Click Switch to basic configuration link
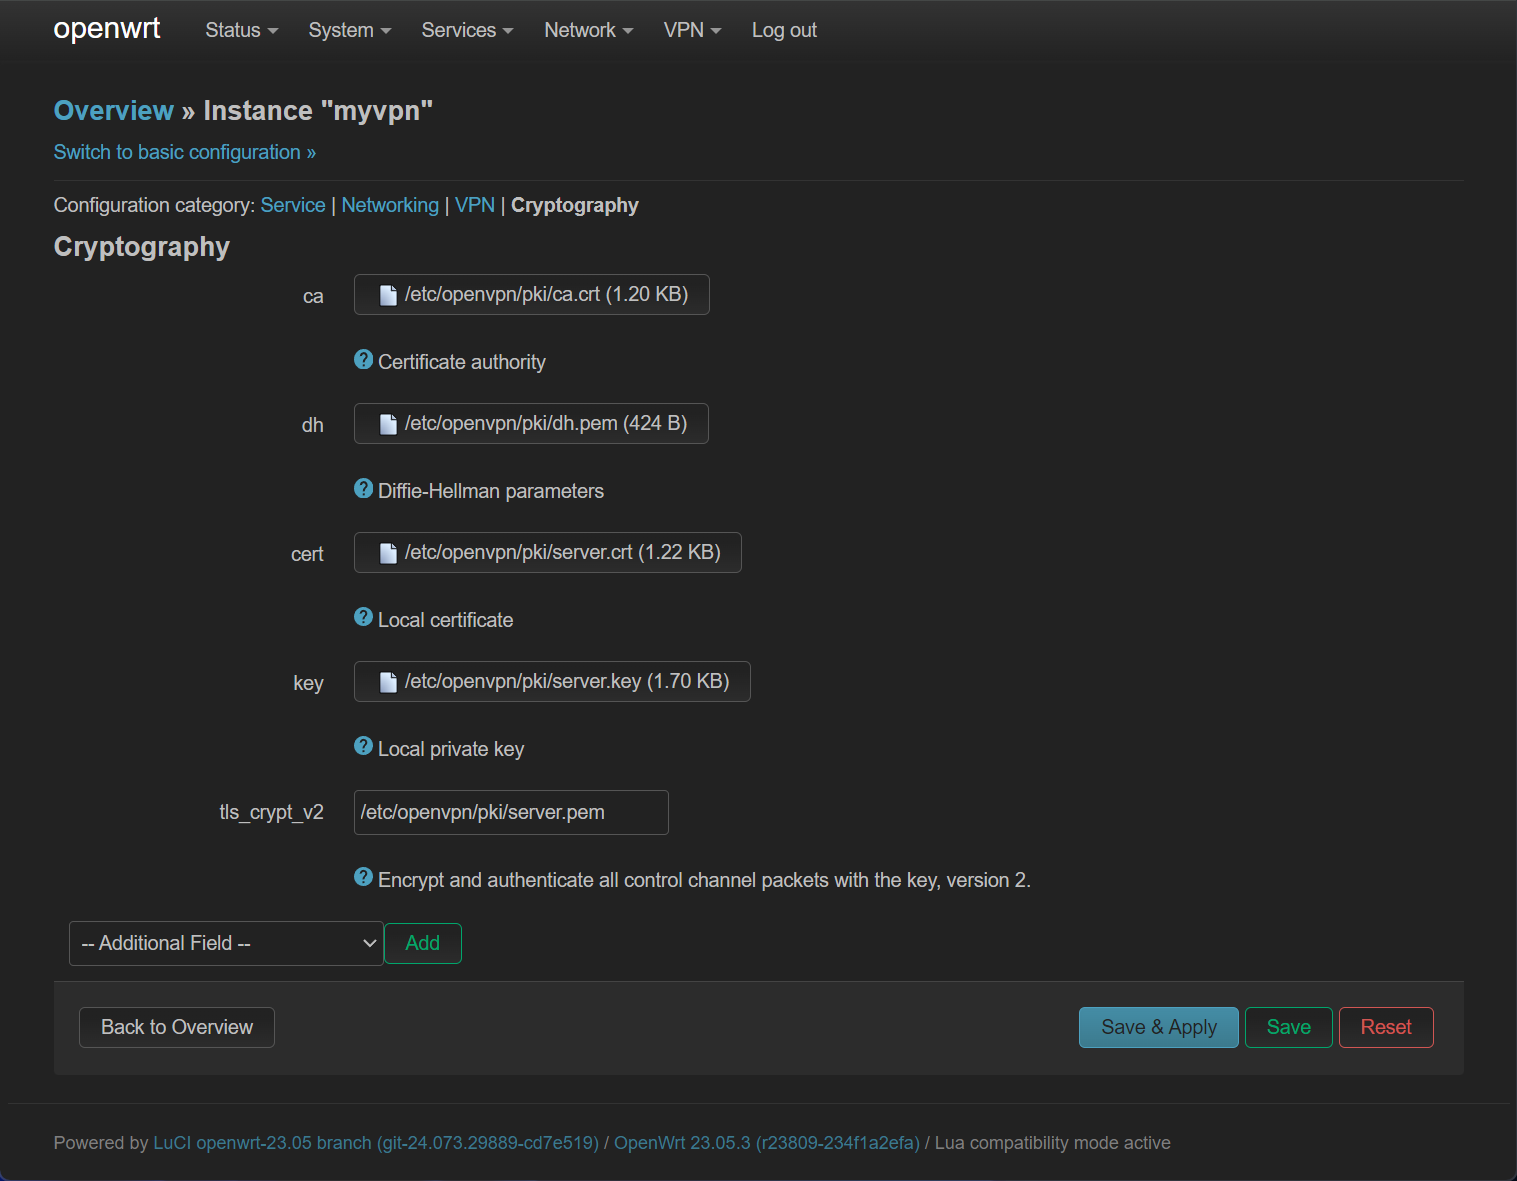Screen dimensions: 1517x1181 pyautogui.click(x=185, y=152)
